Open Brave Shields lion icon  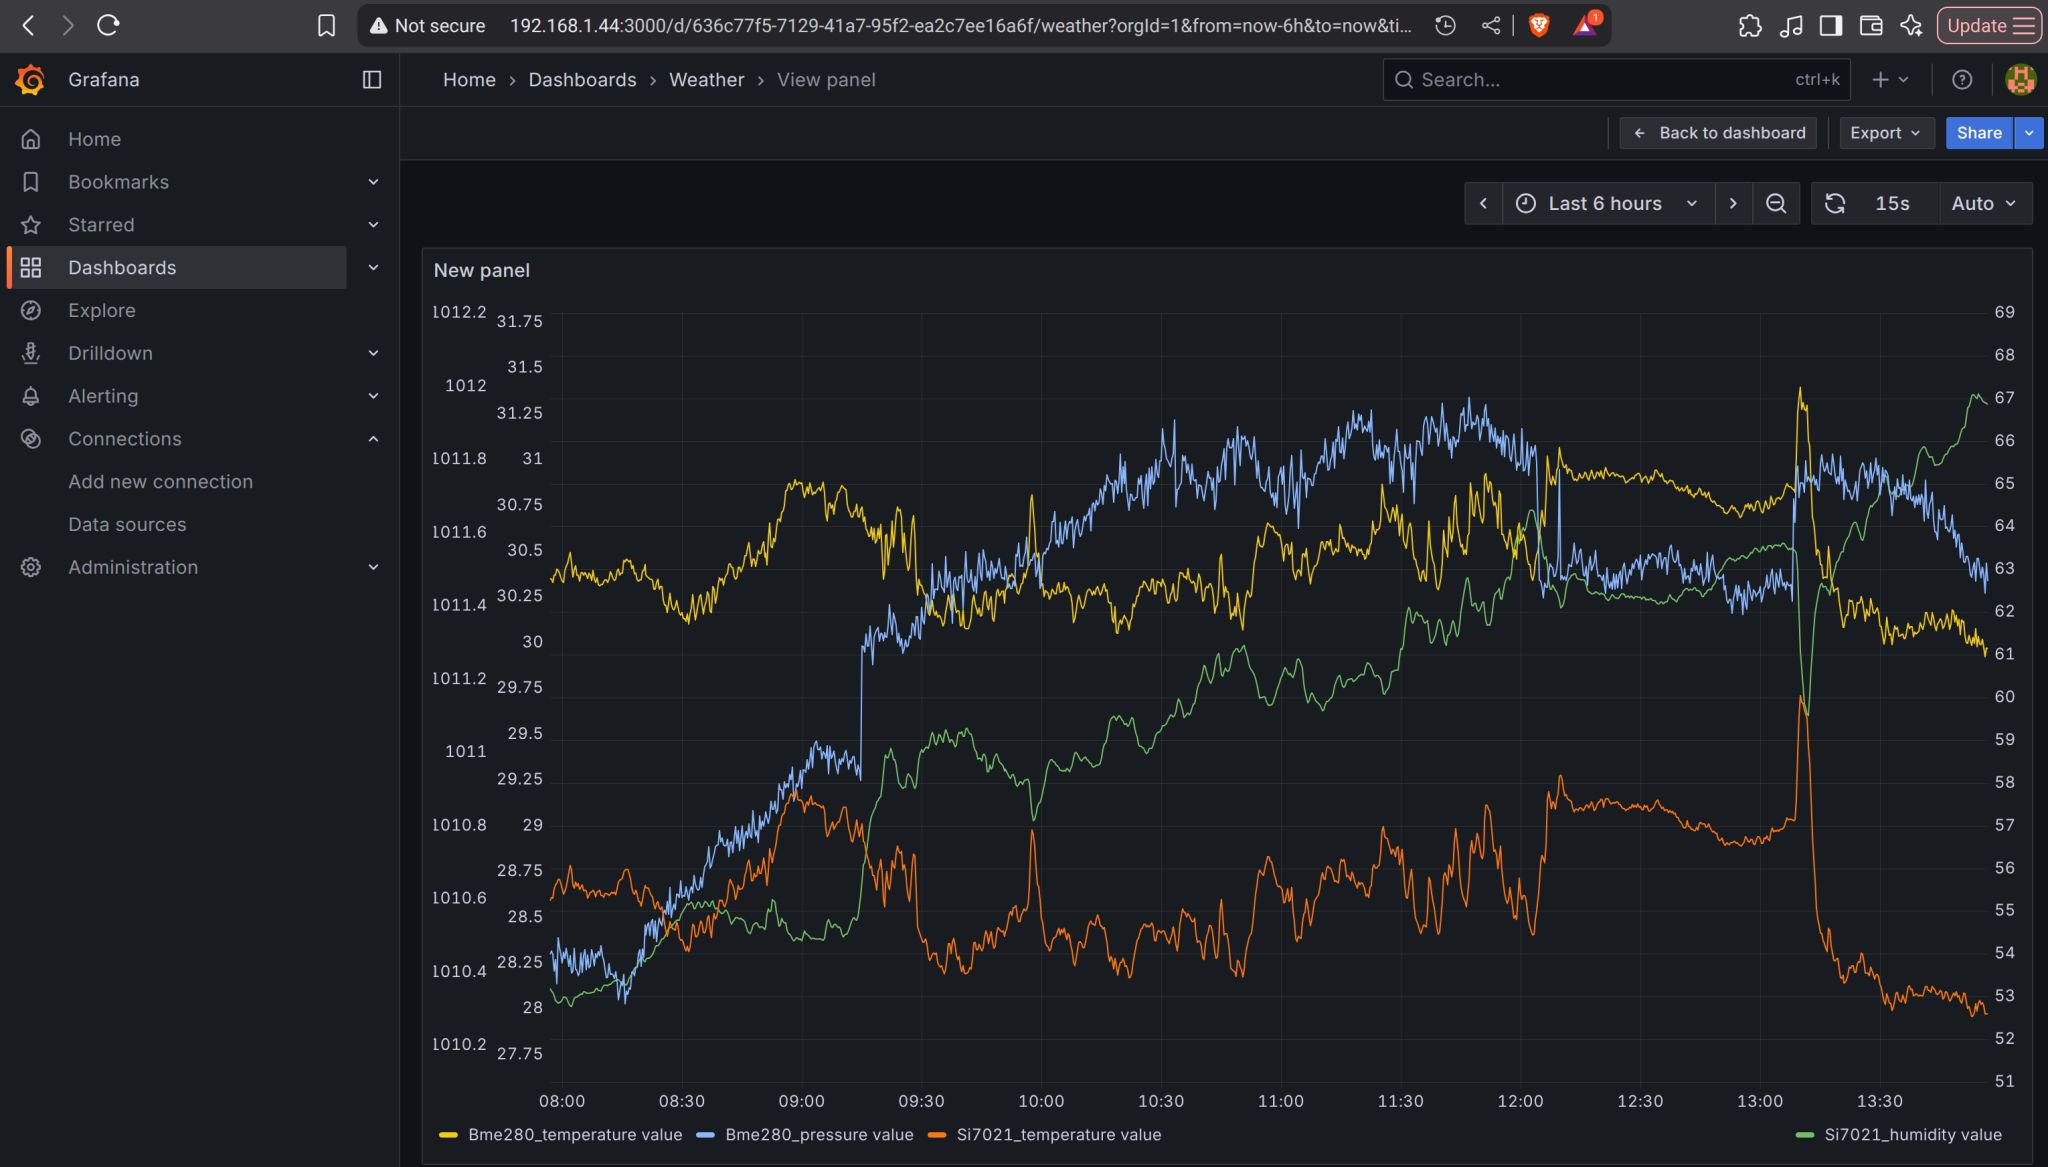point(1539,25)
